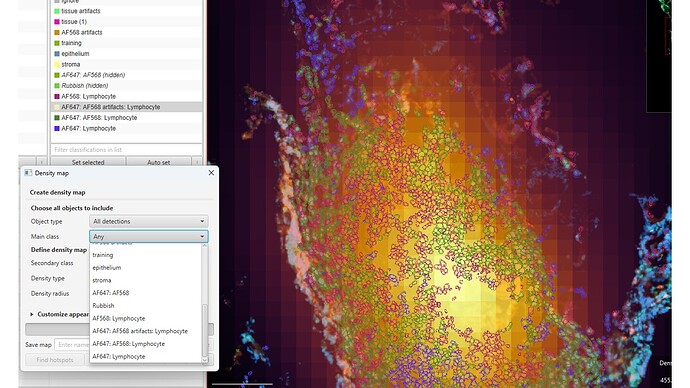Choose 'AF647: AF568' in dropdown list
Screen dimensions: 690x388
pyautogui.click(x=146, y=293)
